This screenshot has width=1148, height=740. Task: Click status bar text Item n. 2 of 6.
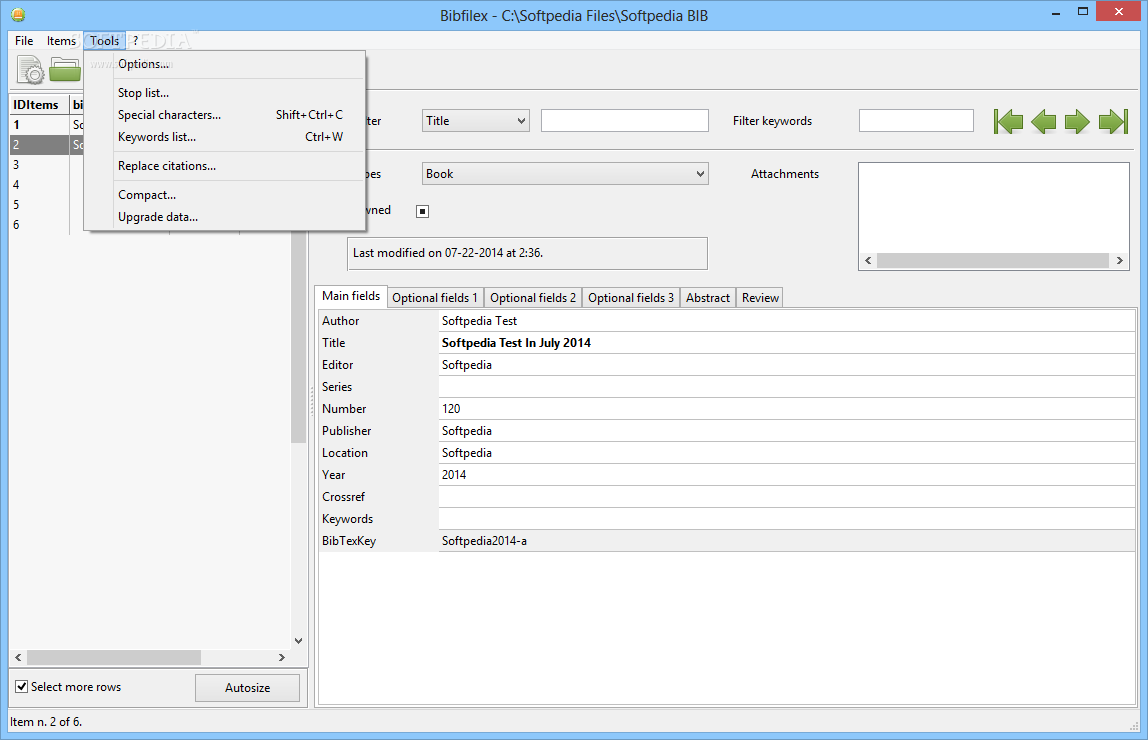[x=46, y=722]
